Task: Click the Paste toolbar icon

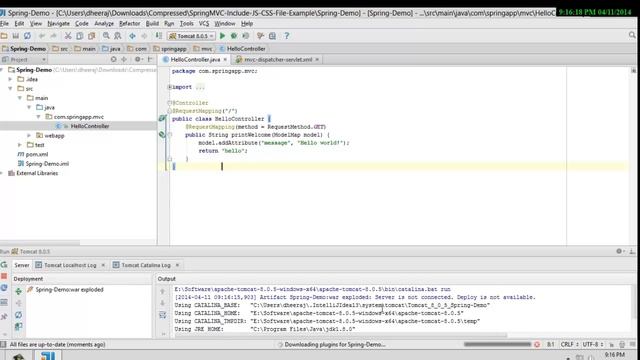Action: pyautogui.click(x=91, y=36)
